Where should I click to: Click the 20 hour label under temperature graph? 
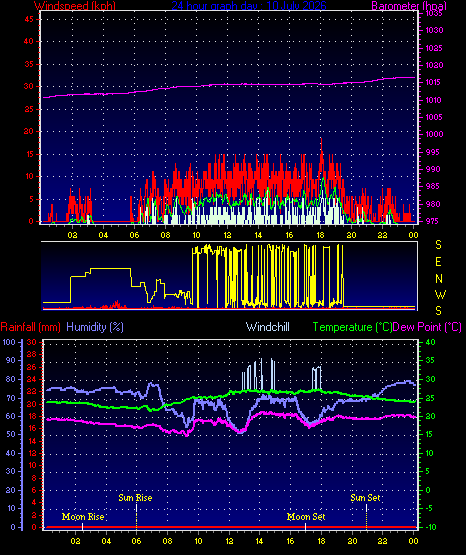[x=352, y=541]
